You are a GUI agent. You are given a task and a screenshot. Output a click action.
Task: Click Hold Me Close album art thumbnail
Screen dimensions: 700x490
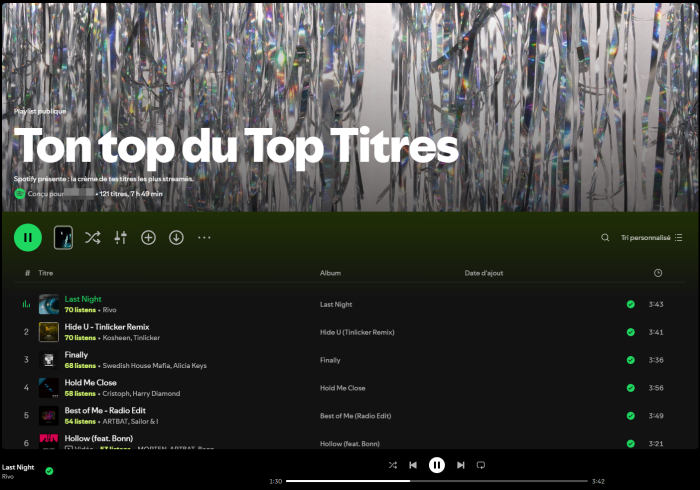[49, 388]
